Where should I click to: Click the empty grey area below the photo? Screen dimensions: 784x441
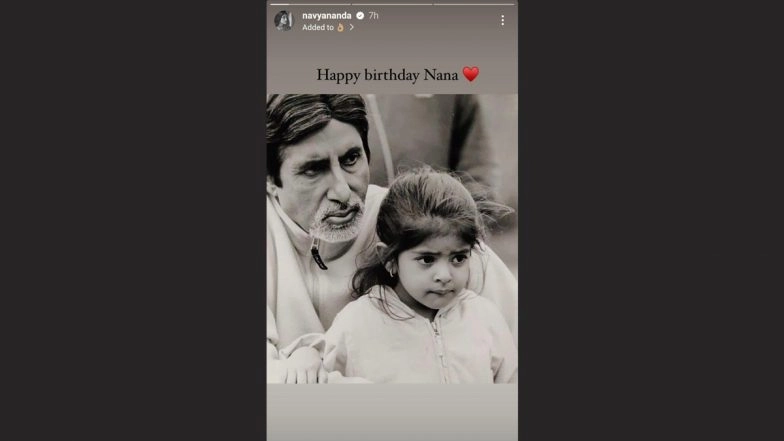click(x=392, y=412)
